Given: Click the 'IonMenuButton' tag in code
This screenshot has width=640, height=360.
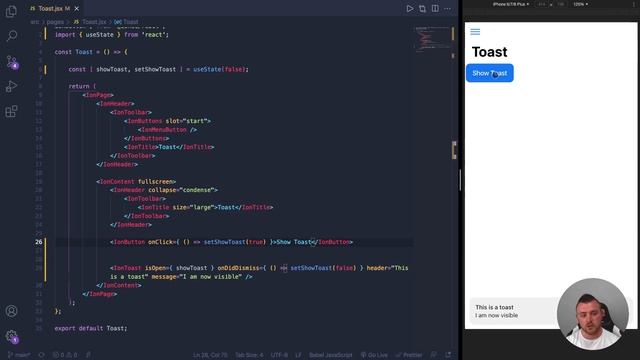Looking at the screenshot, I should pos(164,130).
